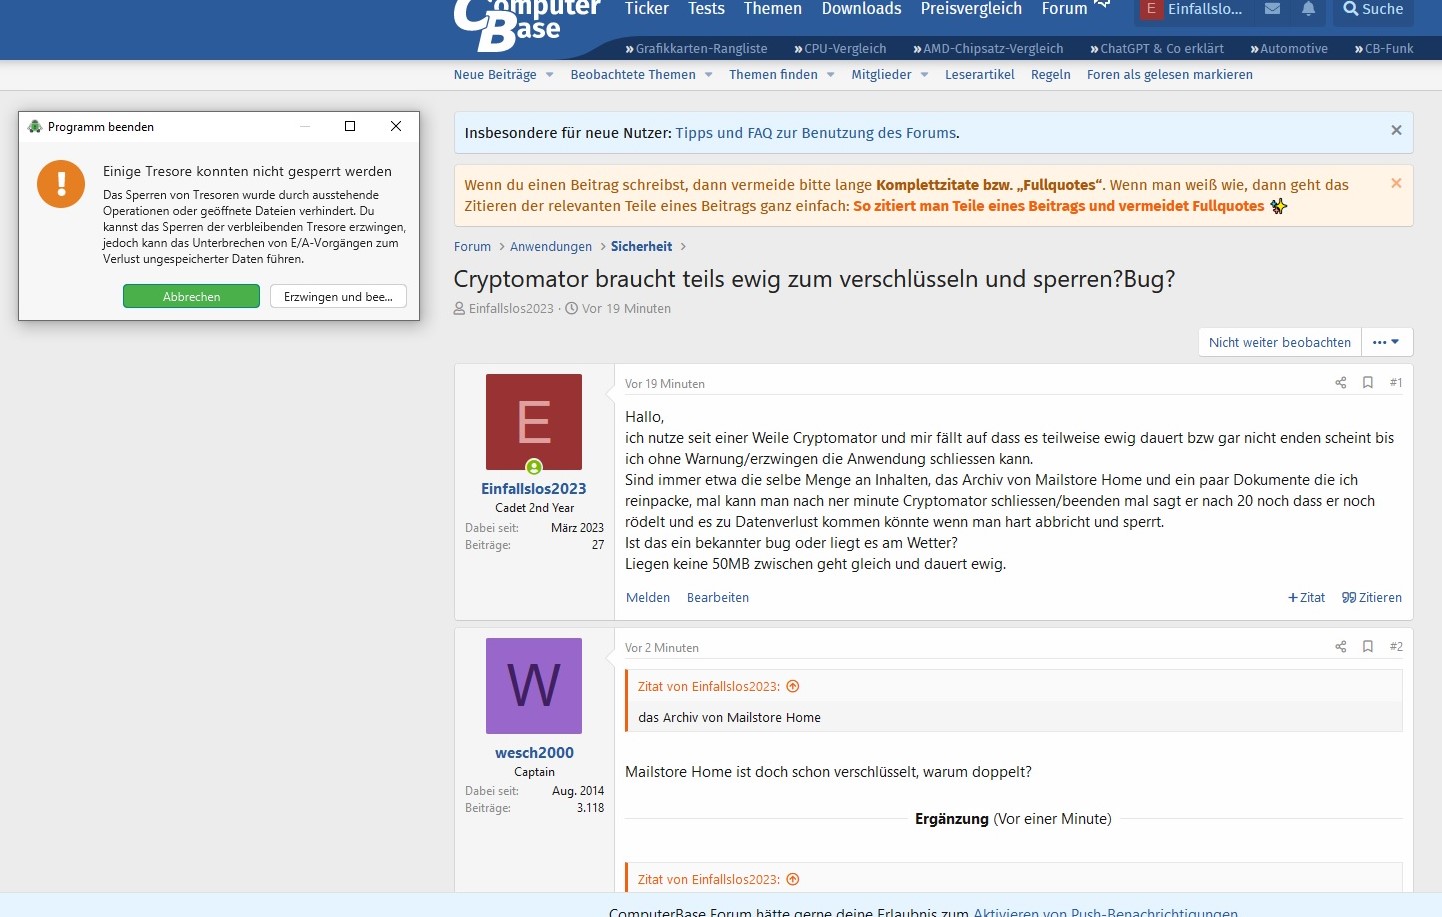Open the messages envelope icon
The image size is (1442, 917).
[x=1272, y=9]
